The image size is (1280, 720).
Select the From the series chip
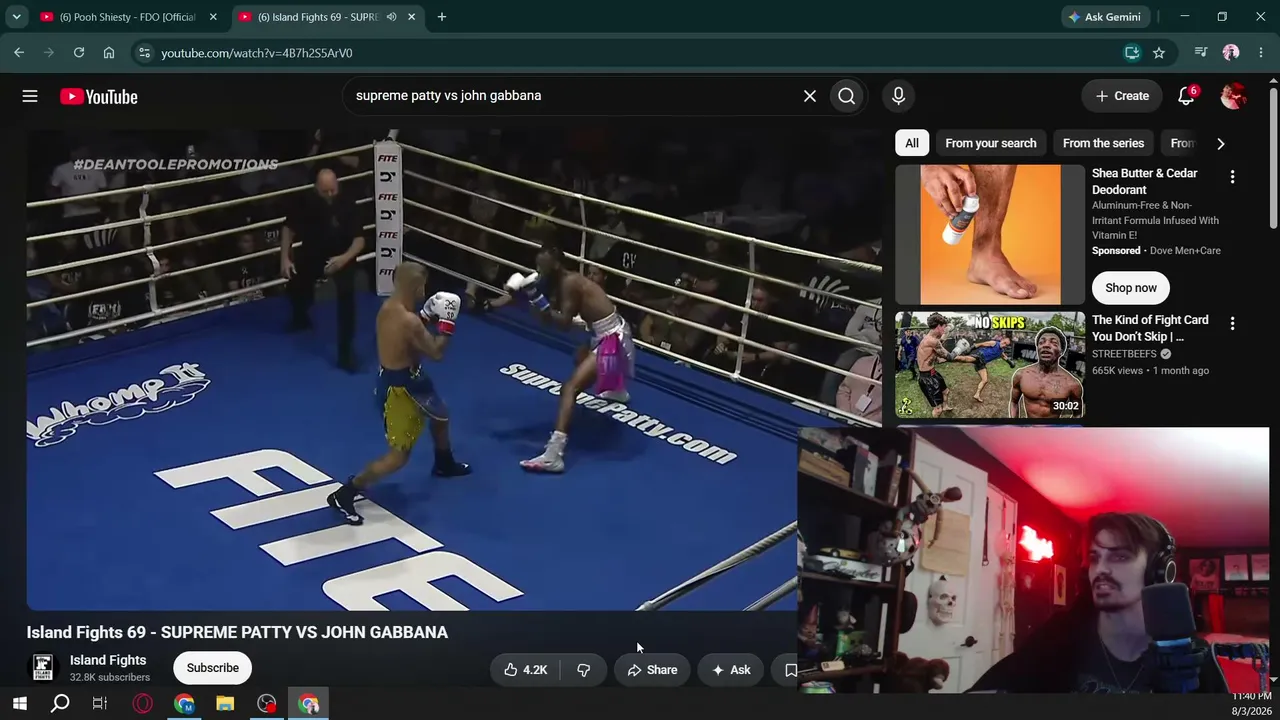pyautogui.click(x=1103, y=143)
